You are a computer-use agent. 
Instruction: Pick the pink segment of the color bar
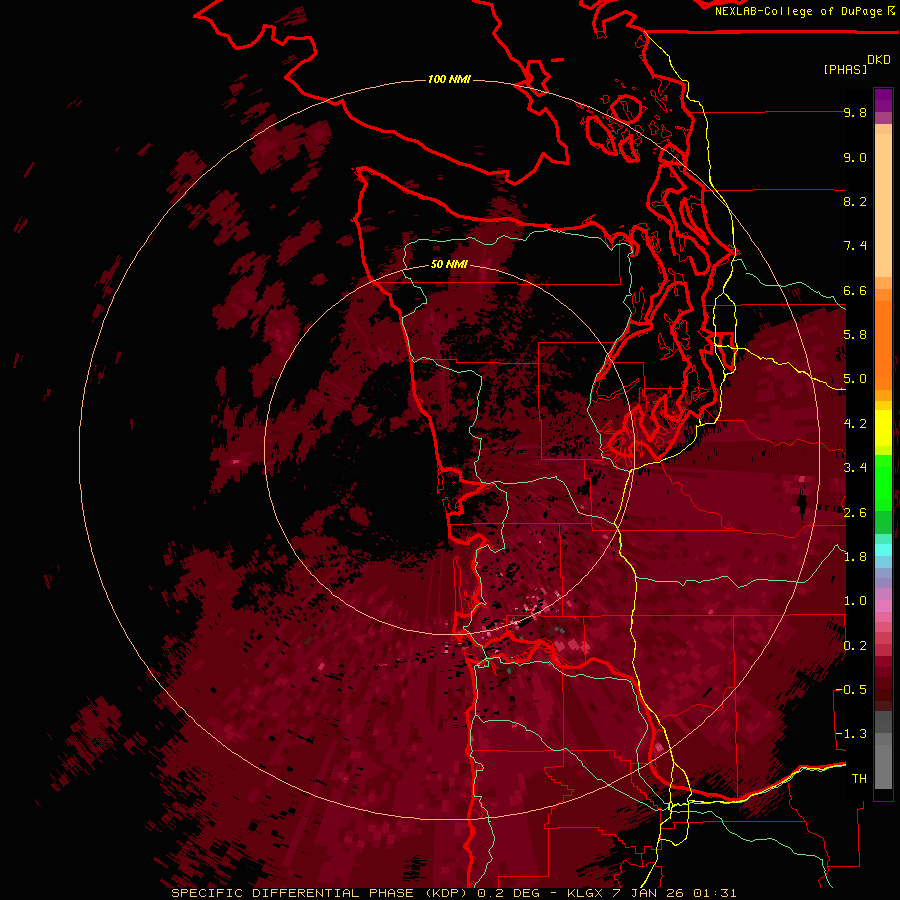pos(883,606)
